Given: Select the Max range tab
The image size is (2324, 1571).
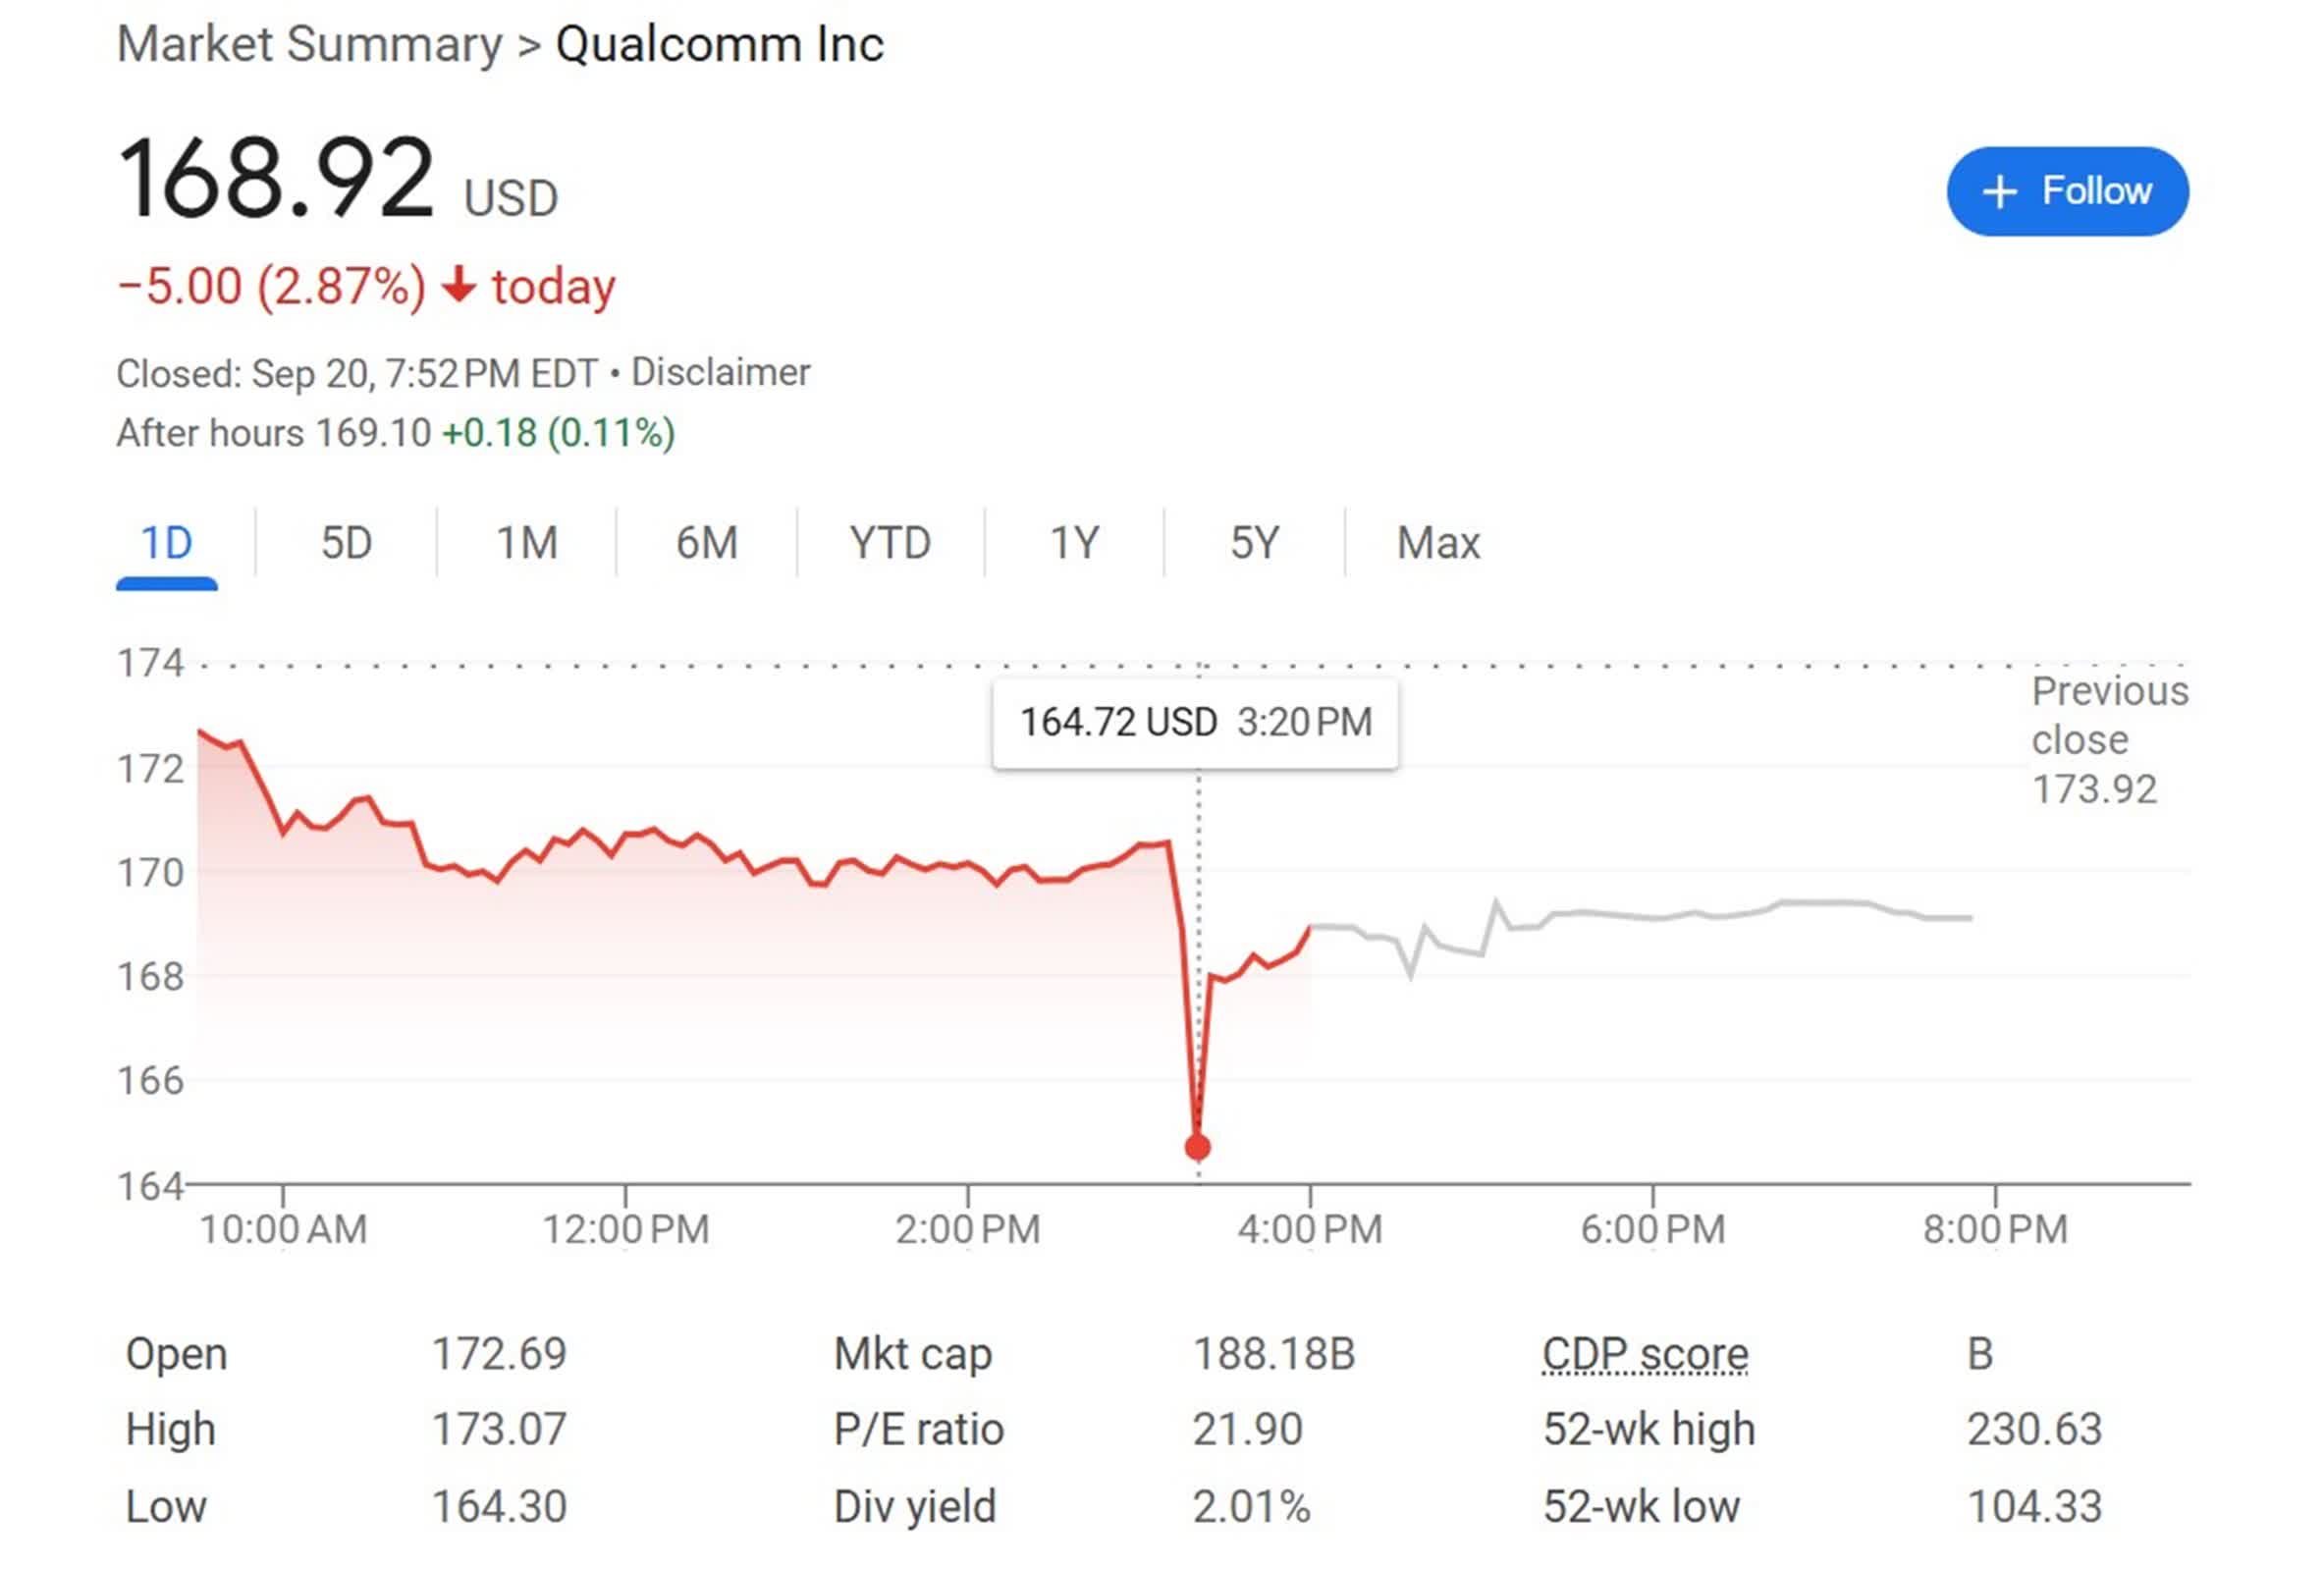Looking at the screenshot, I should click(1438, 544).
